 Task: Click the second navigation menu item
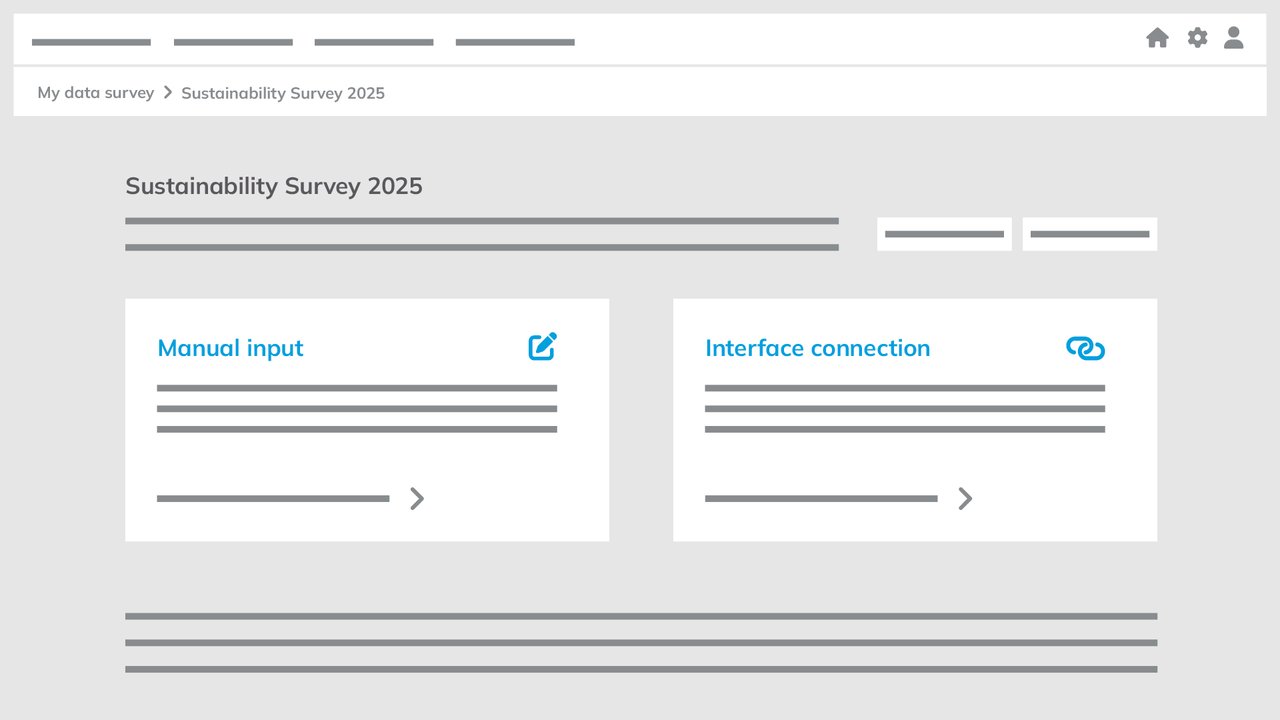point(233,41)
